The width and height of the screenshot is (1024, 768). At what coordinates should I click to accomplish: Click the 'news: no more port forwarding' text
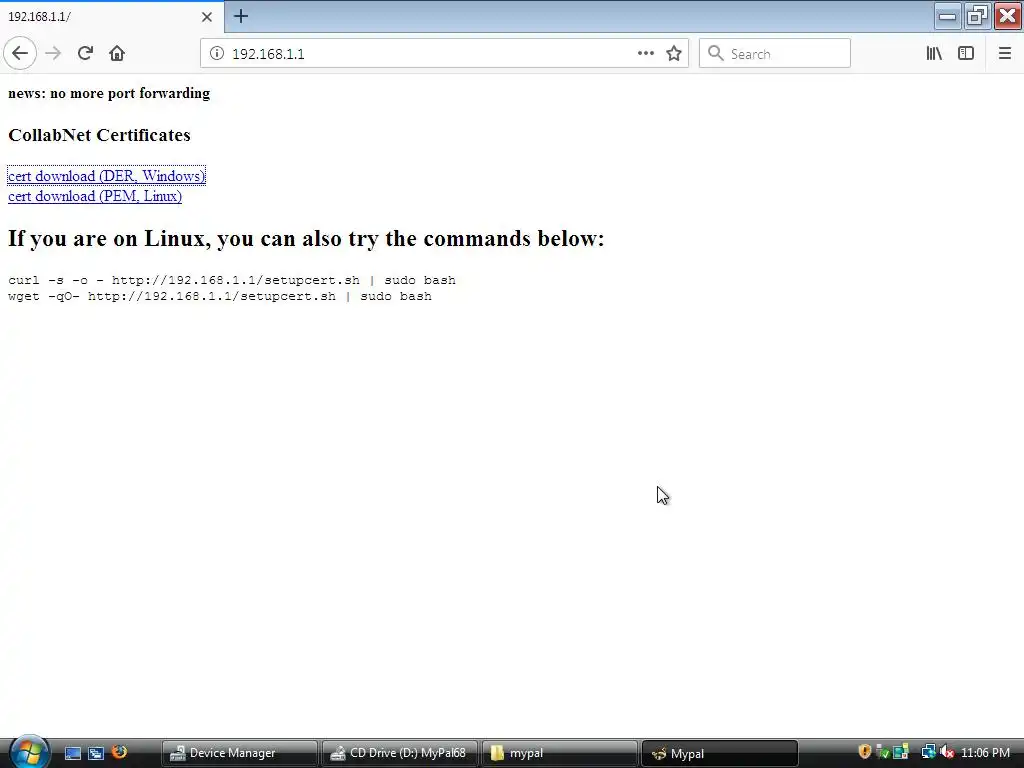[x=109, y=93]
